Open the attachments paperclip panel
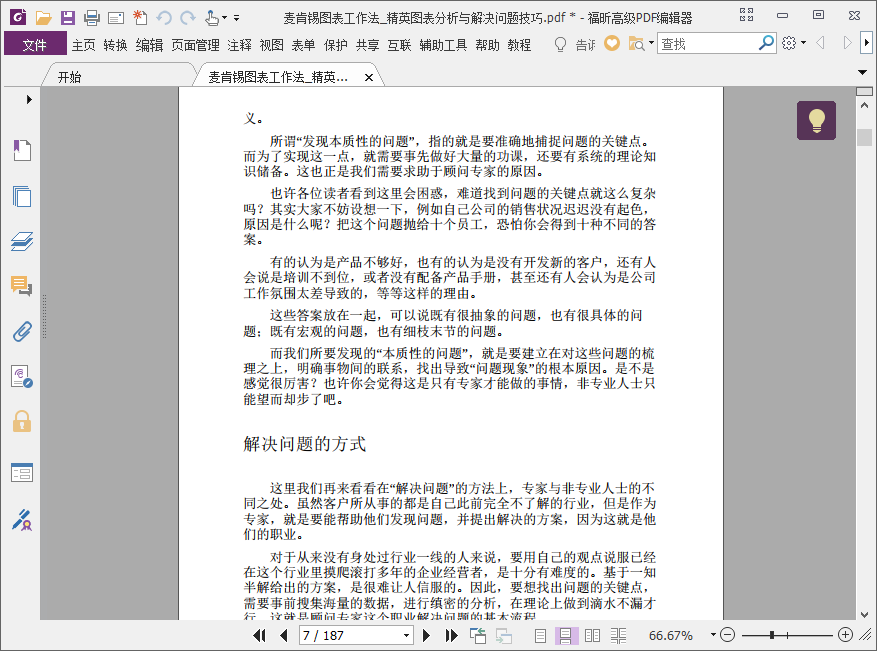This screenshot has height=651, width=877. [22, 332]
